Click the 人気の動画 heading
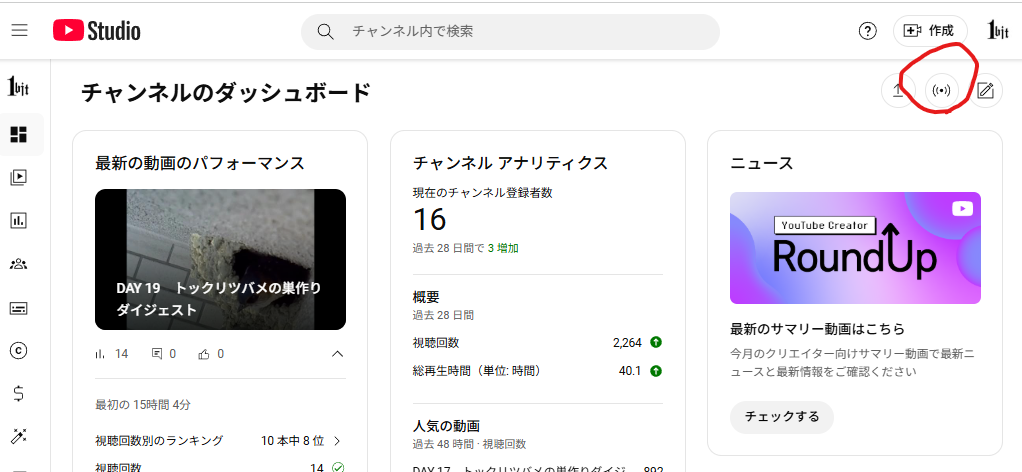 point(446,426)
